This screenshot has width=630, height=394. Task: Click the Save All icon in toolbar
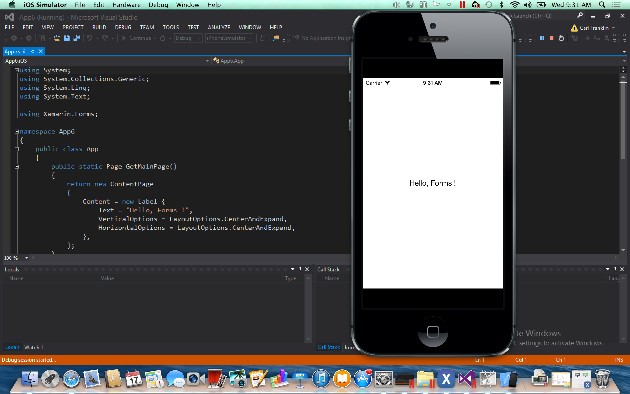click(76, 38)
